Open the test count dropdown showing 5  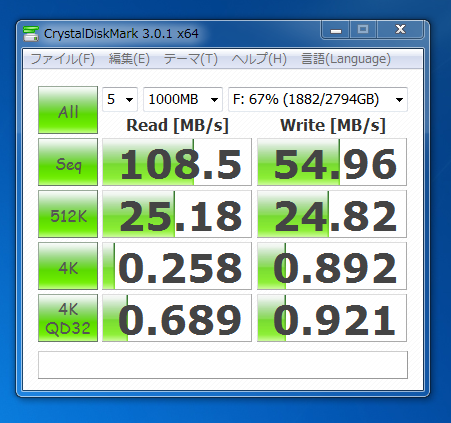pos(120,99)
